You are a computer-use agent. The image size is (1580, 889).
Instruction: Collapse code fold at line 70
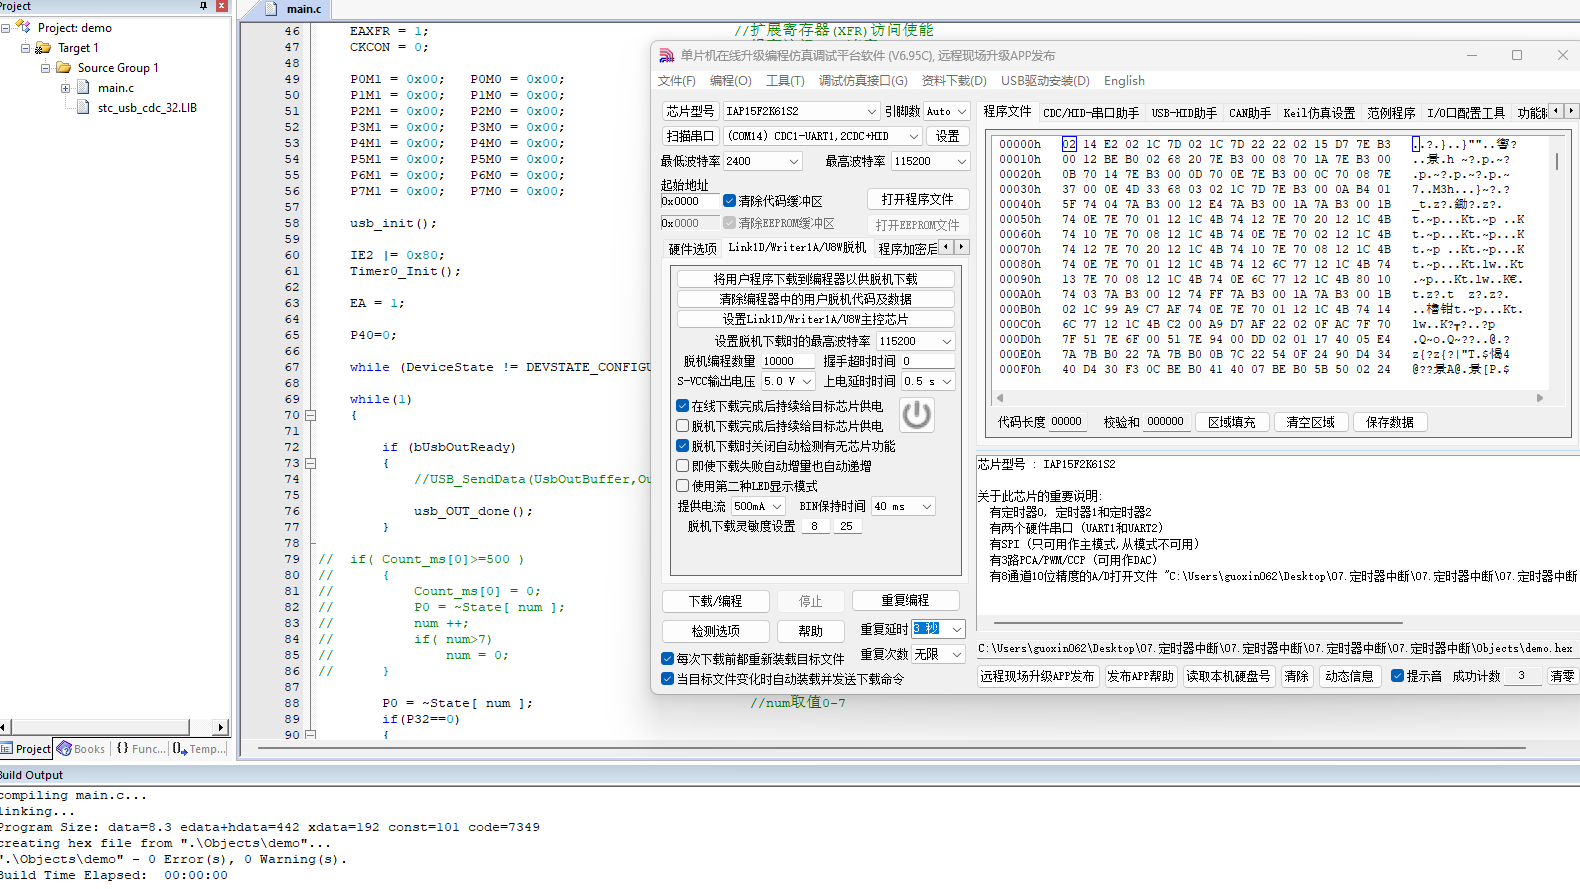click(311, 415)
